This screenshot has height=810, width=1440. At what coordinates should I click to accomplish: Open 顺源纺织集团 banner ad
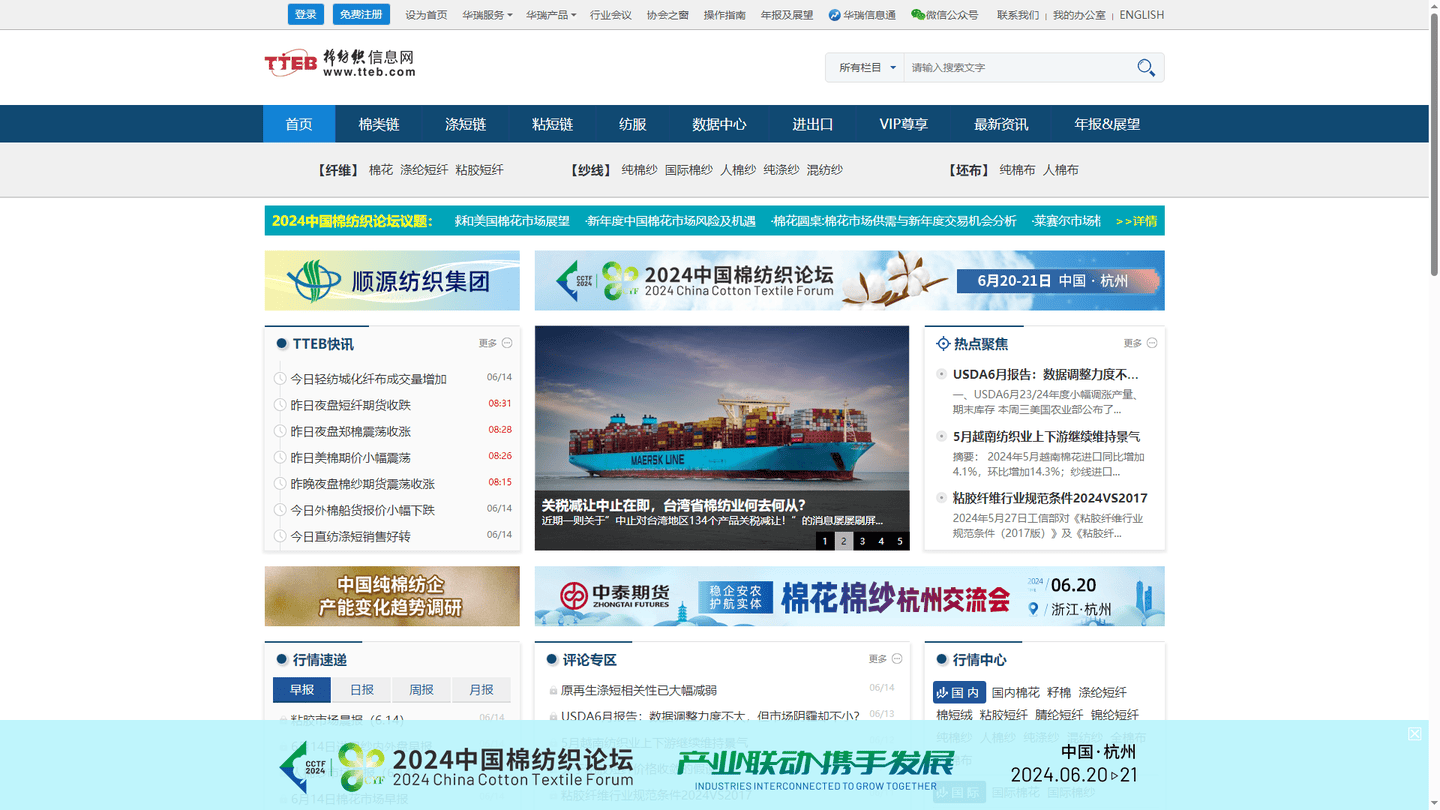tap(392, 280)
